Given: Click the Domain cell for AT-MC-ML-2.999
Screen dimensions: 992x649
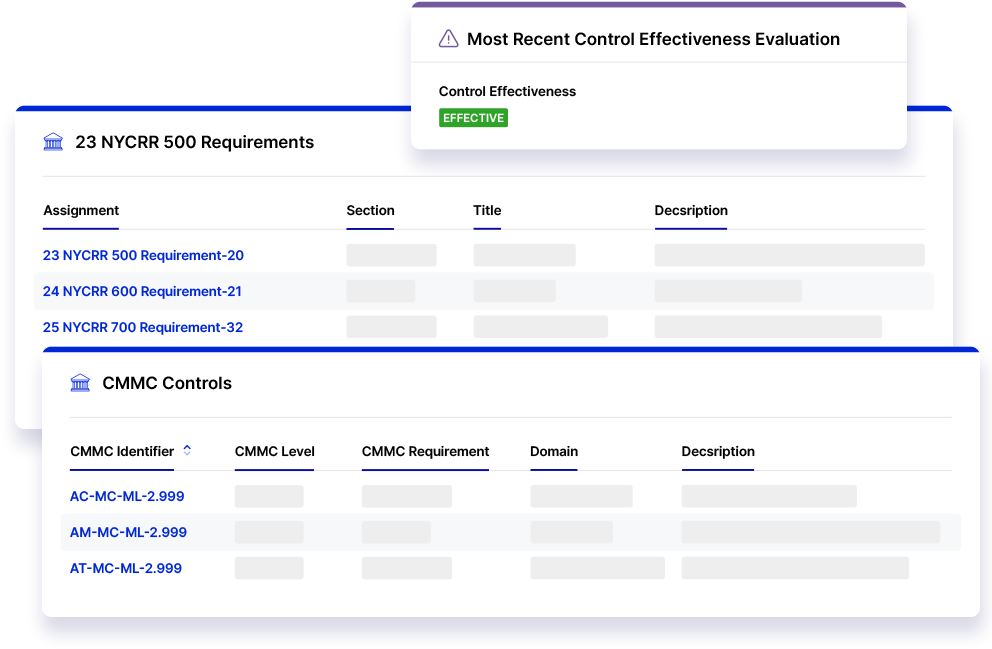Looking at the screenshot, I should click(597, 569).
